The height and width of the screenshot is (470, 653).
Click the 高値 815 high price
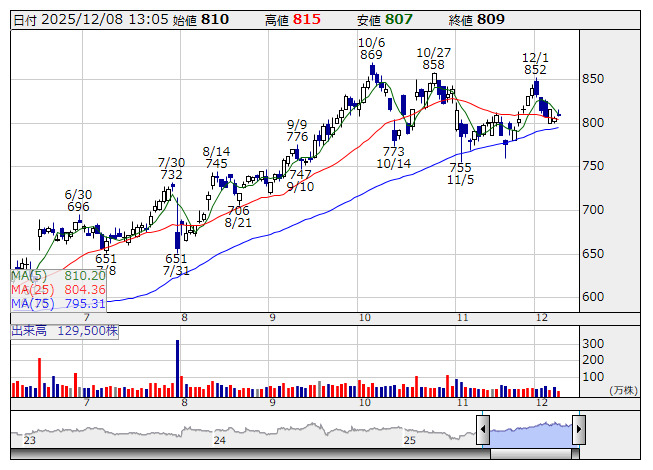[x=293, y=20]
